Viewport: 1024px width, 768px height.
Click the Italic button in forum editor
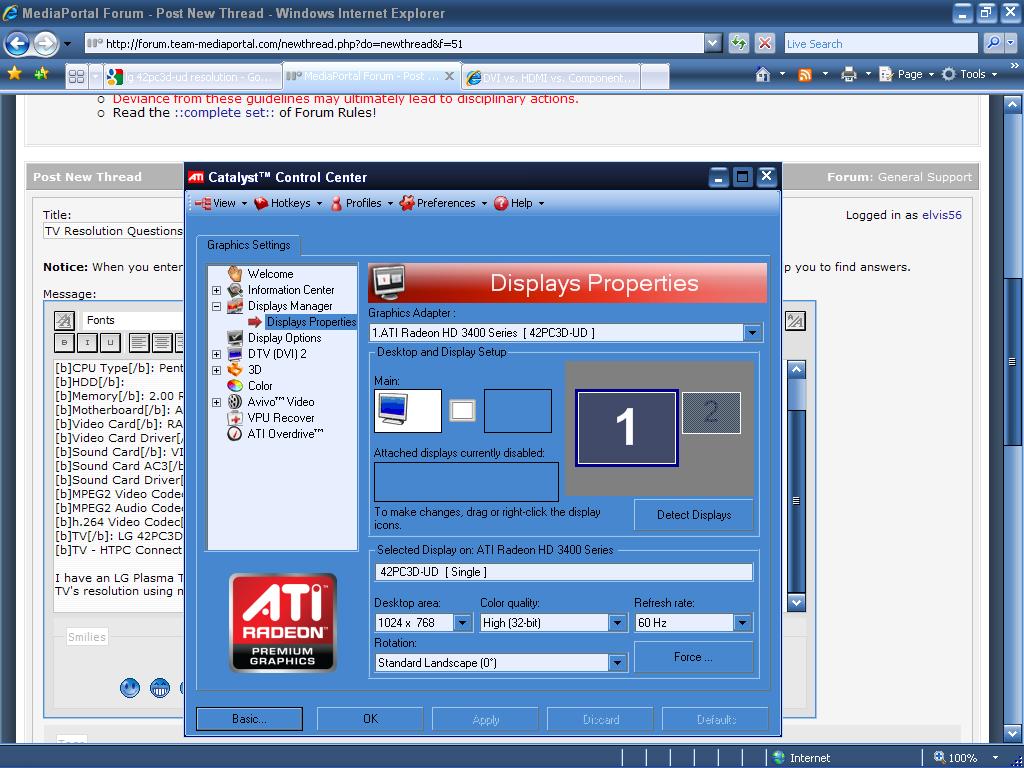click(87, 342)
